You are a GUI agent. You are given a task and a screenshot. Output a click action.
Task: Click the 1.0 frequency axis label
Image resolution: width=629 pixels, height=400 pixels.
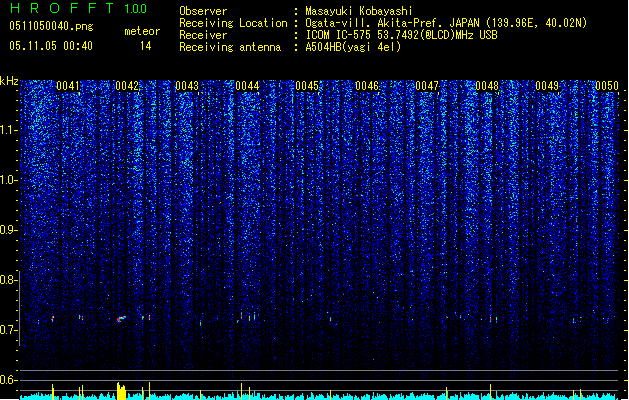[9, 180]
